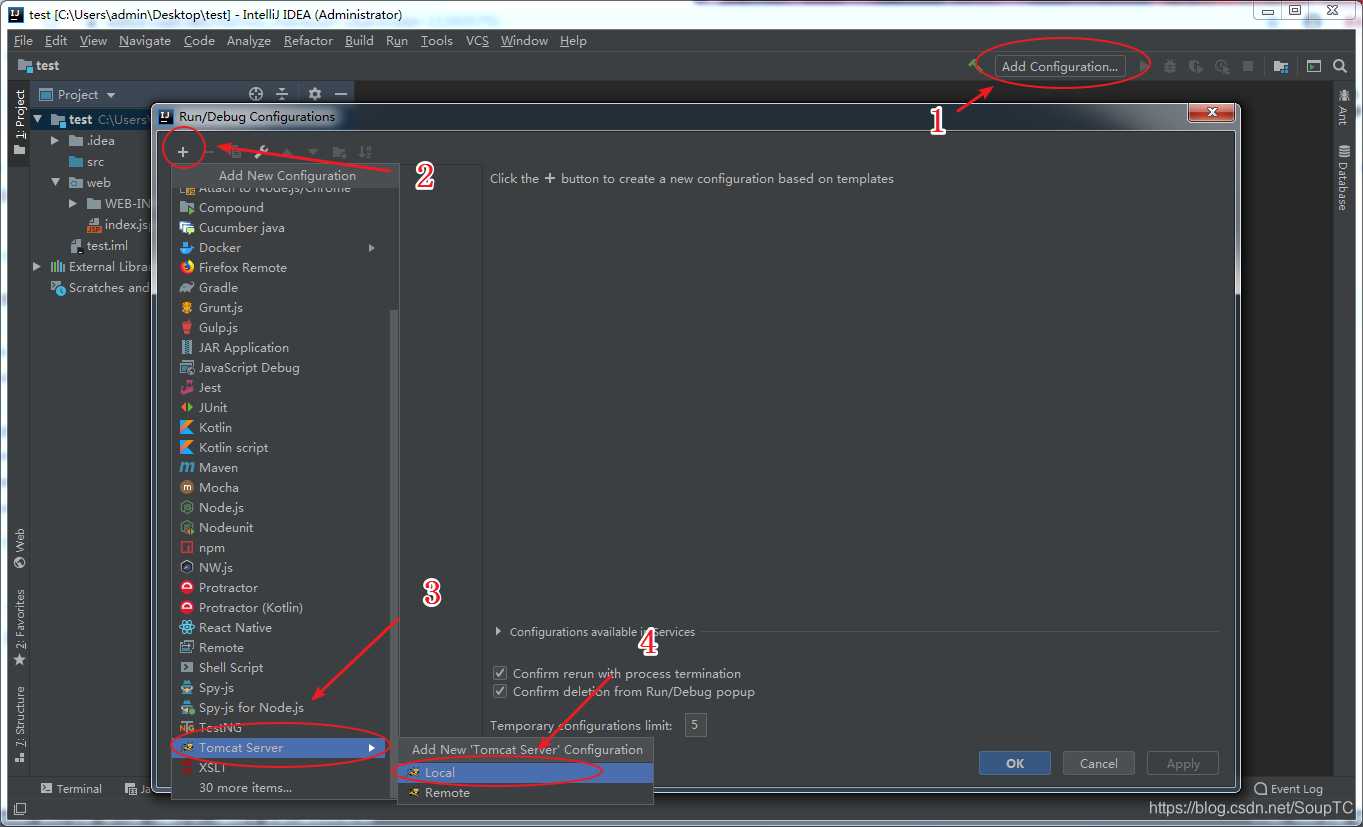Click the Temporary configurations limit field

coord(696,725)
